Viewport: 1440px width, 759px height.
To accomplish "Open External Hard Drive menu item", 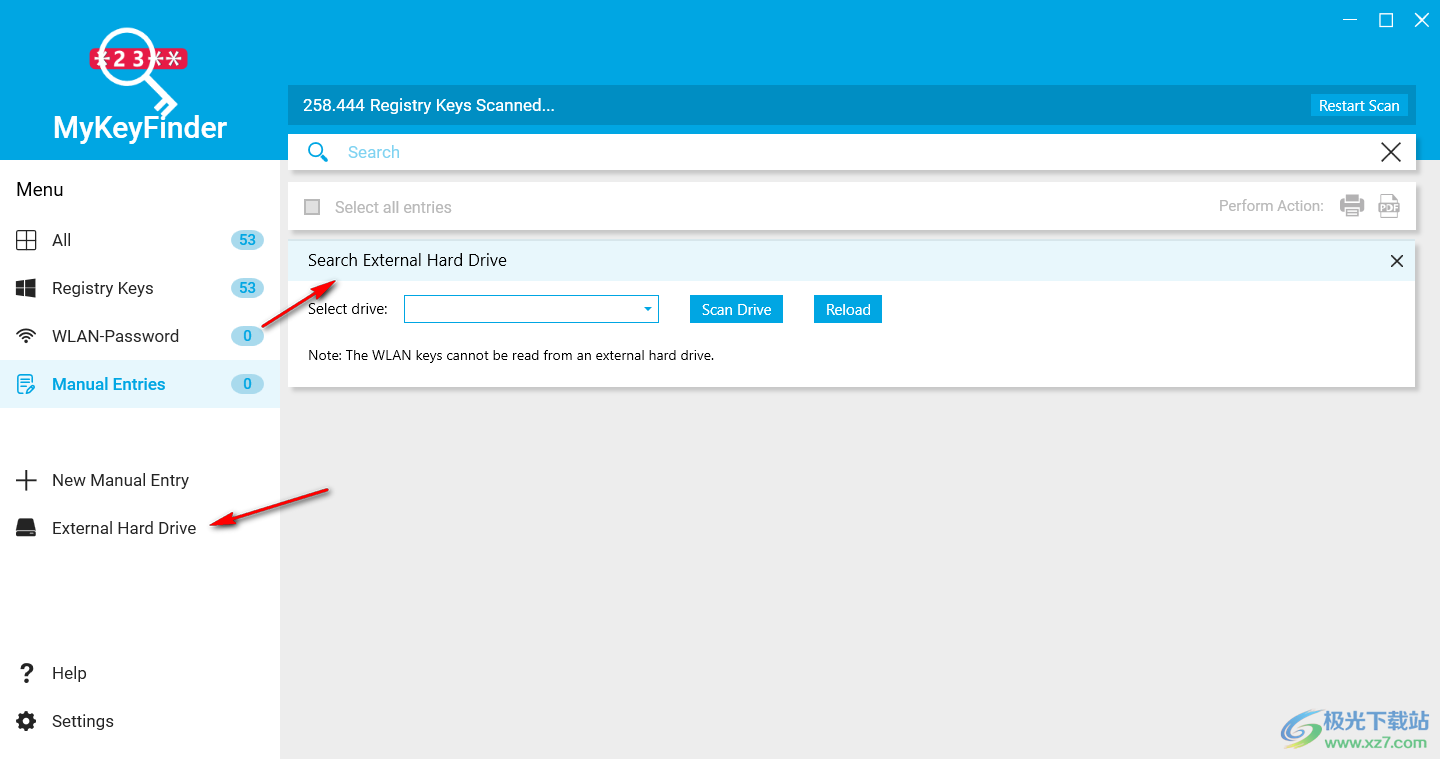I will (140, 528).
